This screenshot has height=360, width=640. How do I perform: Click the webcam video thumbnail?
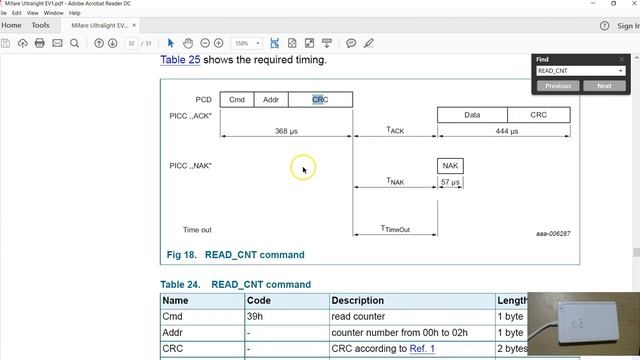tap(584, 324)
